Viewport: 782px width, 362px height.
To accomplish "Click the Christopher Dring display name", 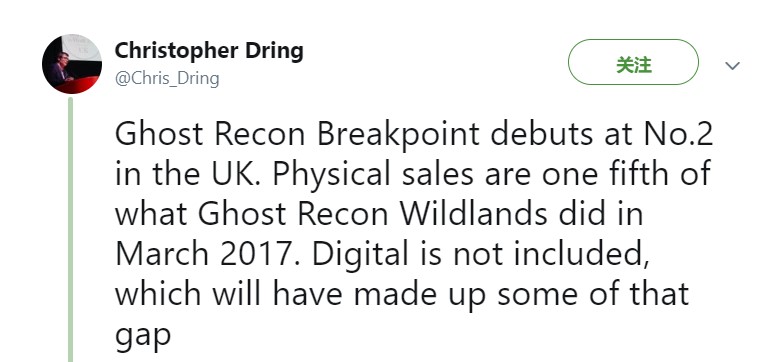I will pyautogui.click(x=209, y=50).
